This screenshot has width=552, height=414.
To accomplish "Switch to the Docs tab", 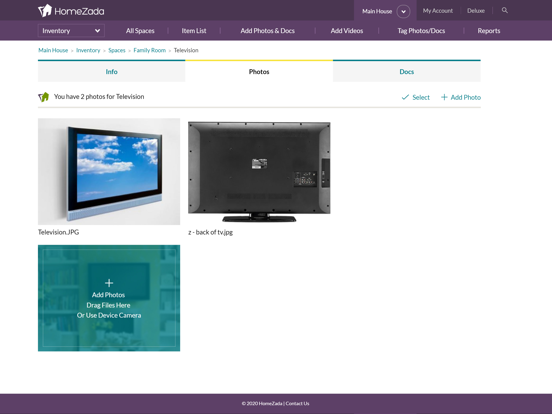I will coord(407,71).
